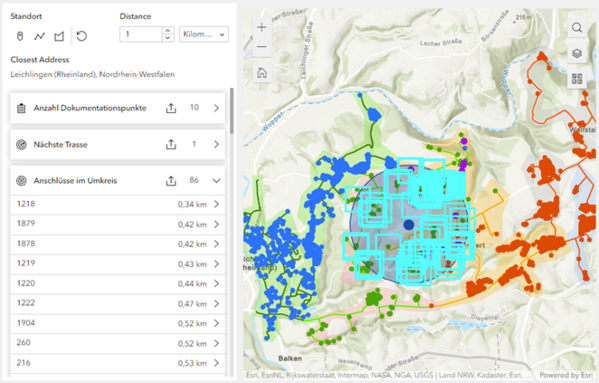Export Anschlüsse im Umkreis results
Screen dimensions: 599x383
(x=171, y=181)
